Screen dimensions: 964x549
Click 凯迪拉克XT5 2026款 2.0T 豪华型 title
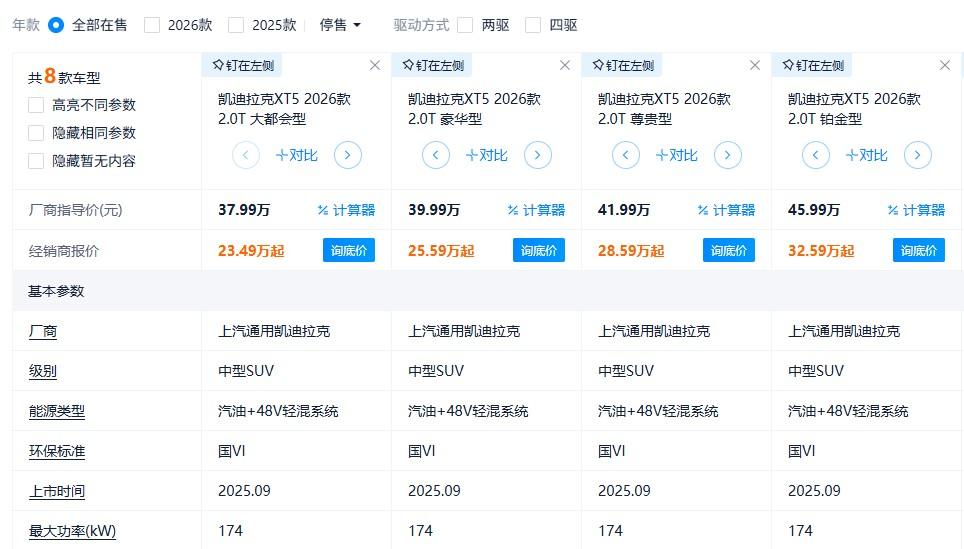pos(475,109)
